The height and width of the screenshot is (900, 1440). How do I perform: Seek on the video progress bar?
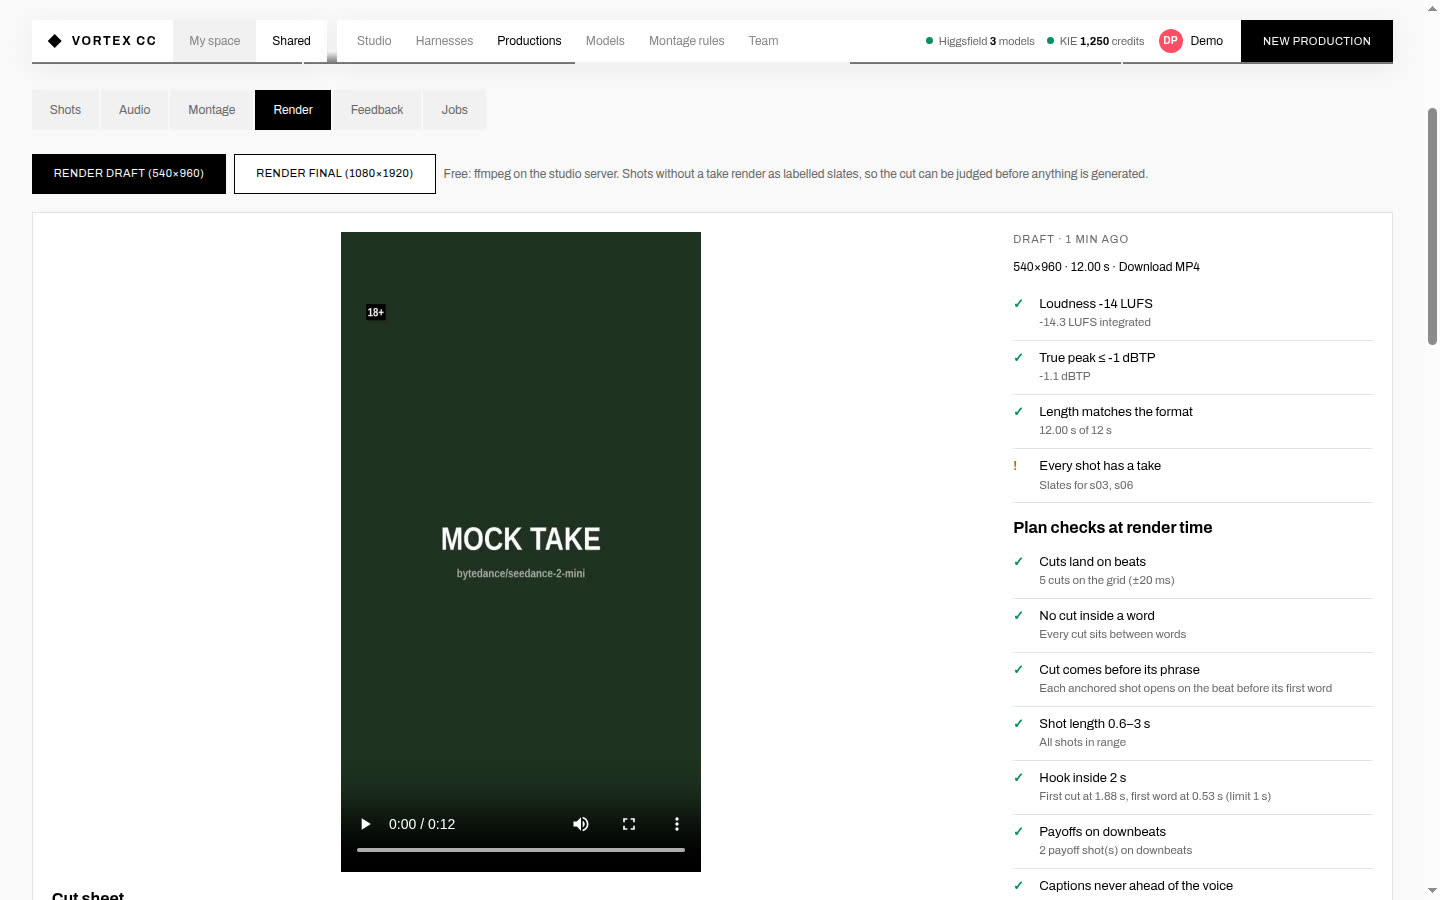(x=521, y=850)
